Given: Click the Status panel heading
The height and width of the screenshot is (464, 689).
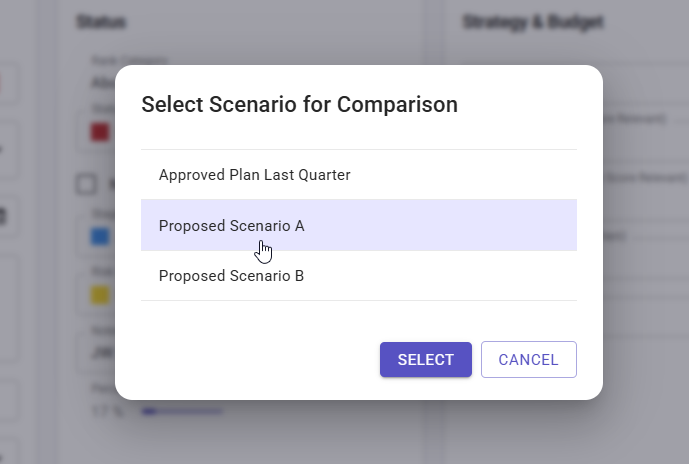Looking at the screenshot, I should [x=101, y=21].
